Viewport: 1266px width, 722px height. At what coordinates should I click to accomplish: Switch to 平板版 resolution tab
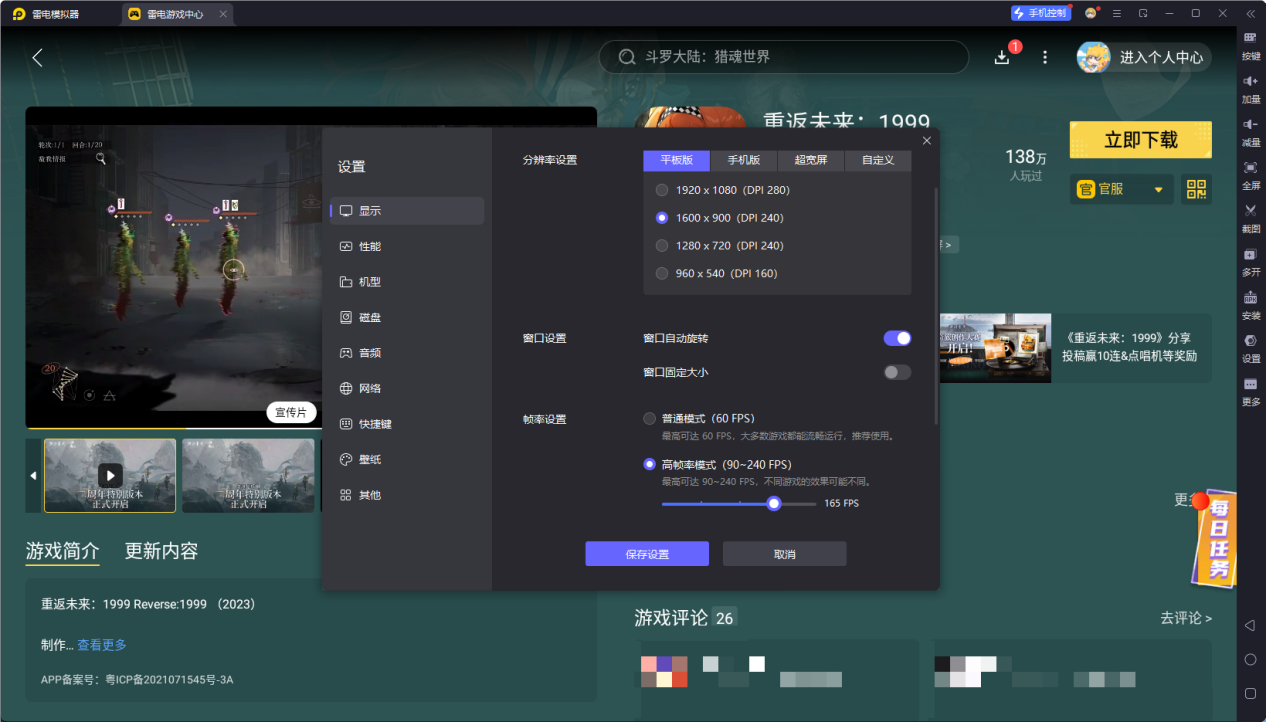coord(676,160)
